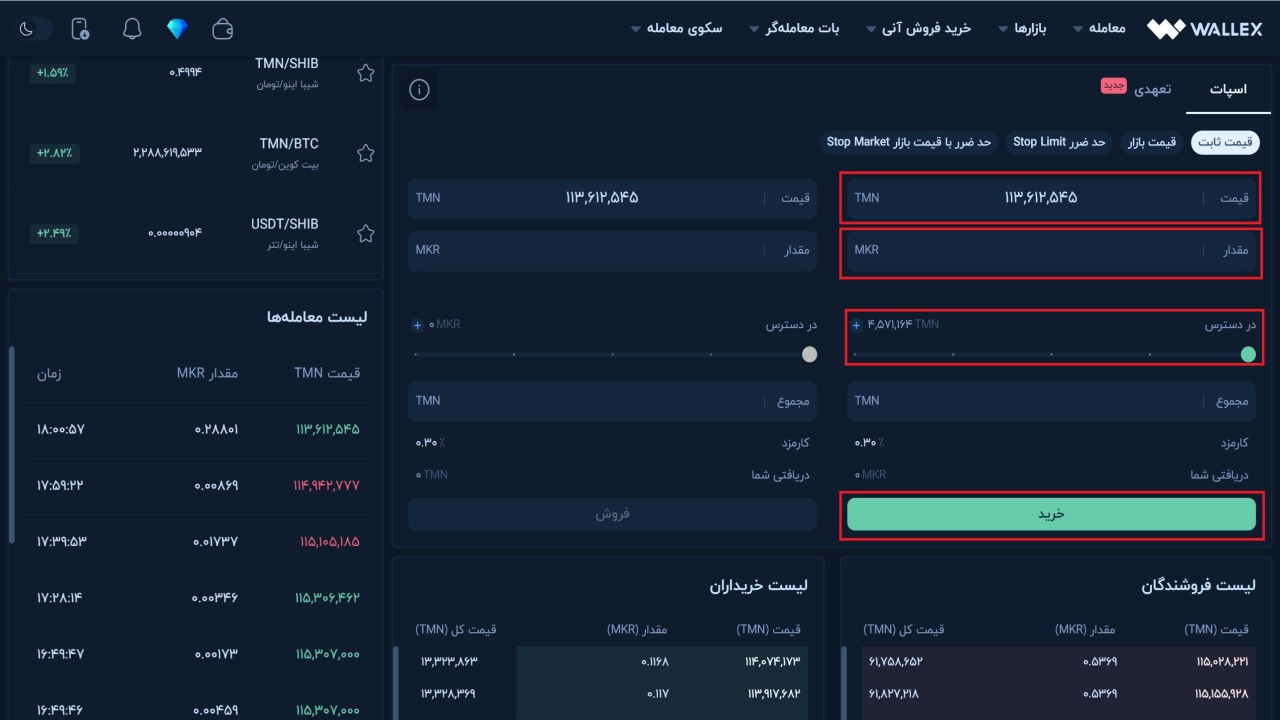This screenshot has width=1280, height=720.
Task: Click the +۲.۸۲٪ change badge for TMN/BTC
Action: click(54, 153)
